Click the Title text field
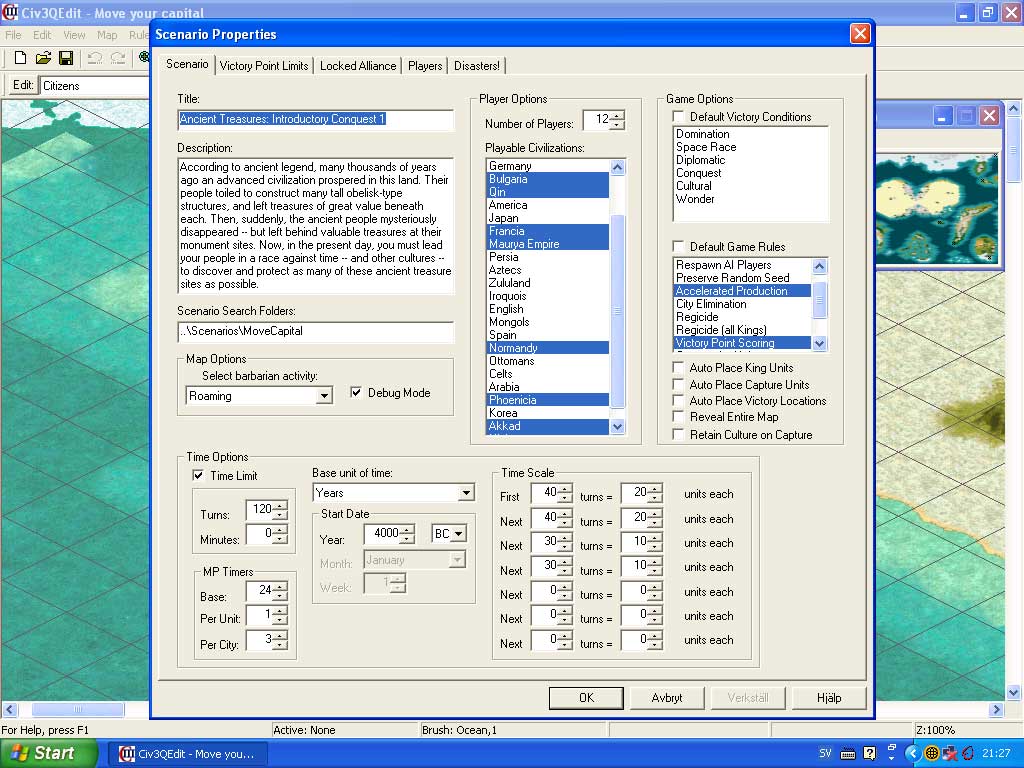This screenshot has height=768, width=1024. [315, 119]
